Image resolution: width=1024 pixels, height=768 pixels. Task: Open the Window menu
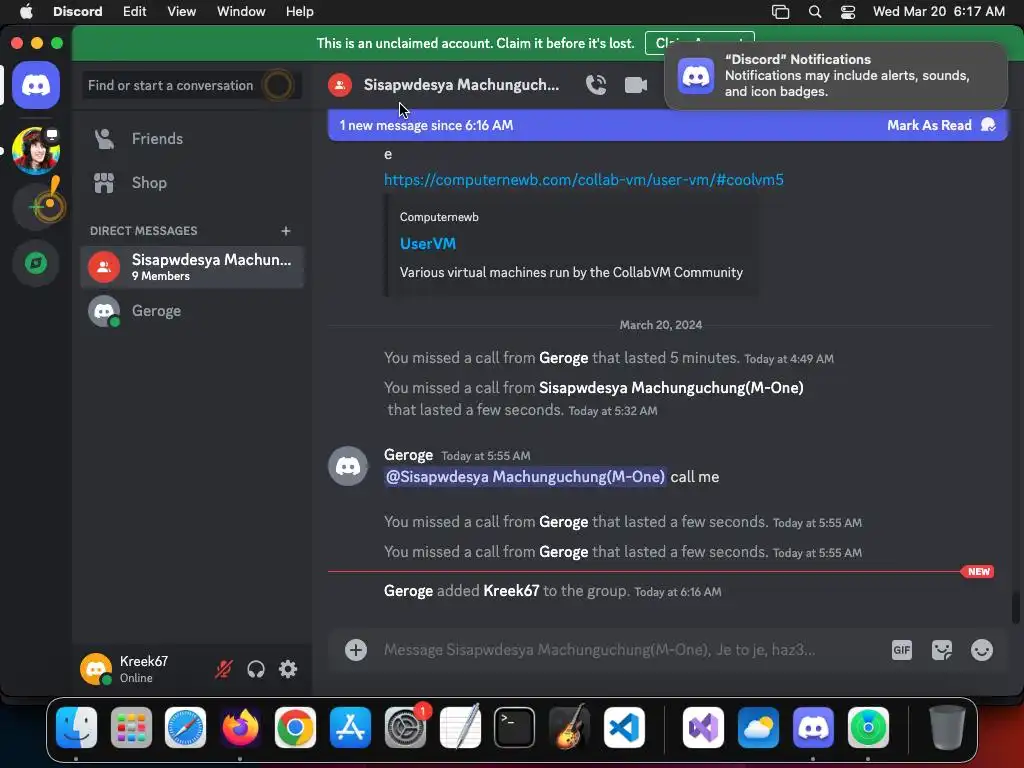241,12
